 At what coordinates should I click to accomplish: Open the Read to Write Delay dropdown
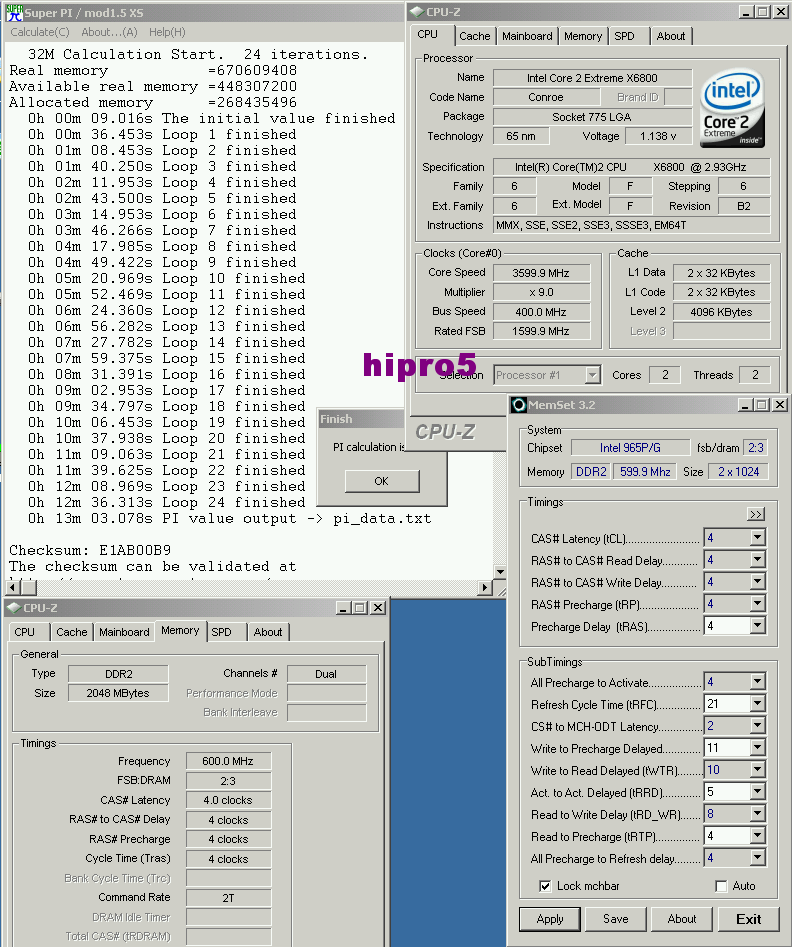[x=758, y=814]
